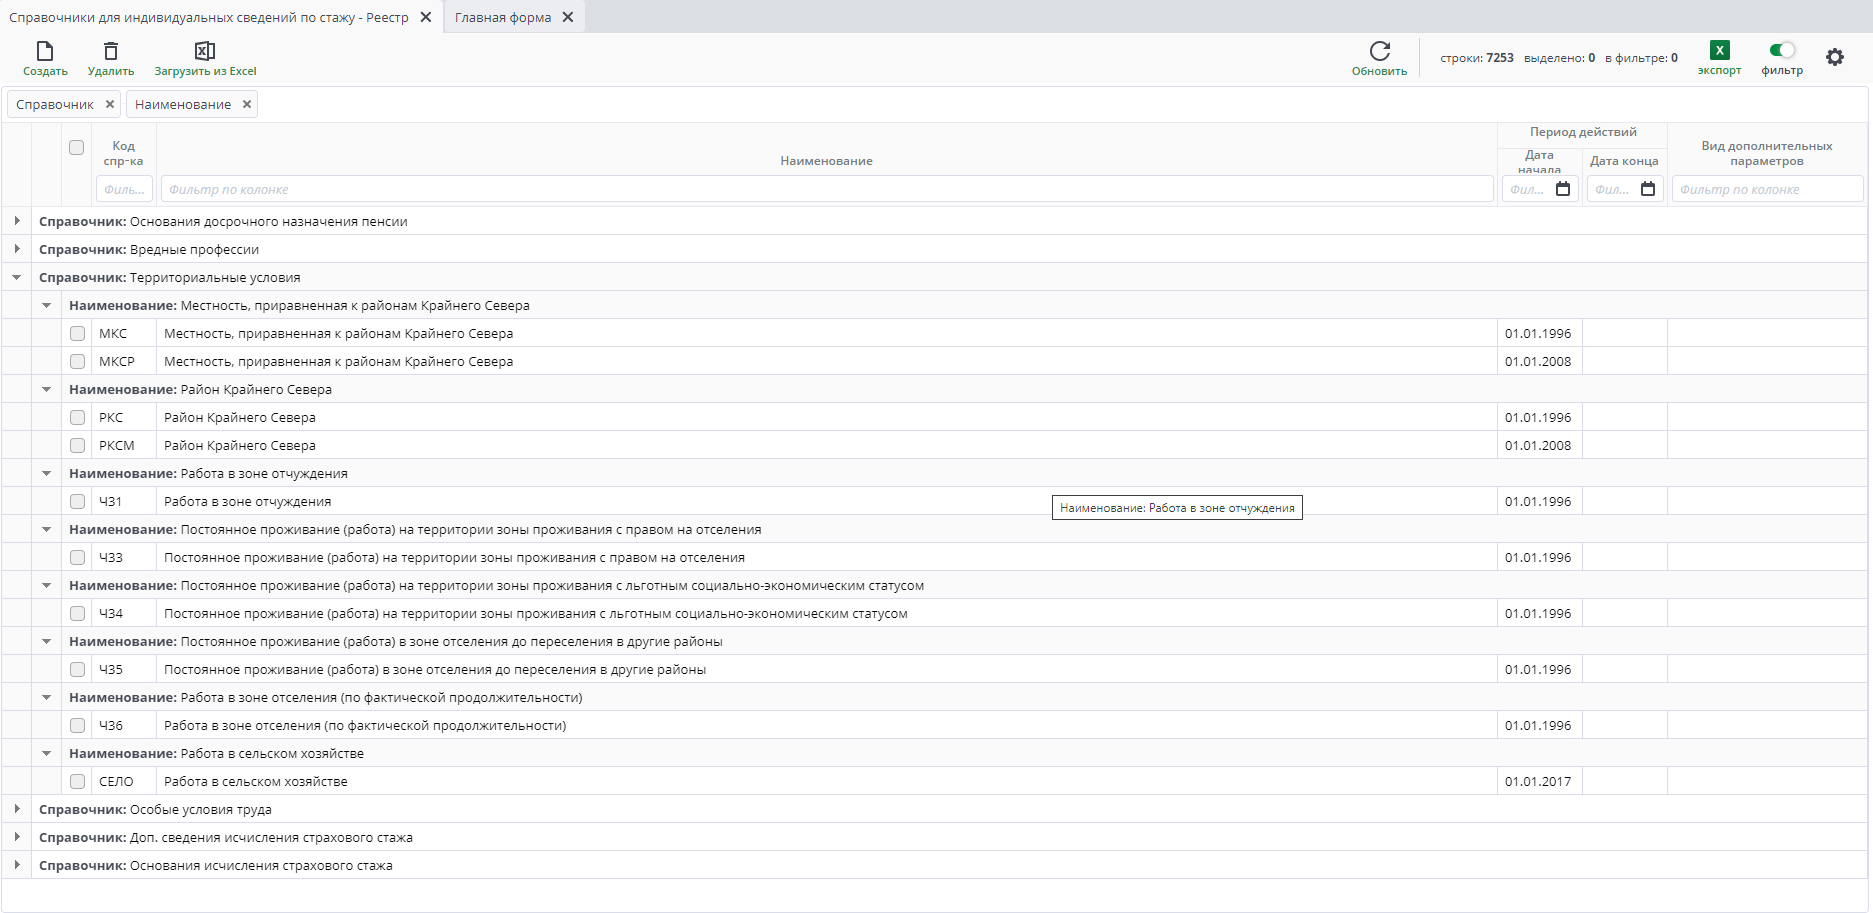Turn off the фильтр toggle switch
This screenshot has height=913, width=1873.
click(x=1782, y=50)
